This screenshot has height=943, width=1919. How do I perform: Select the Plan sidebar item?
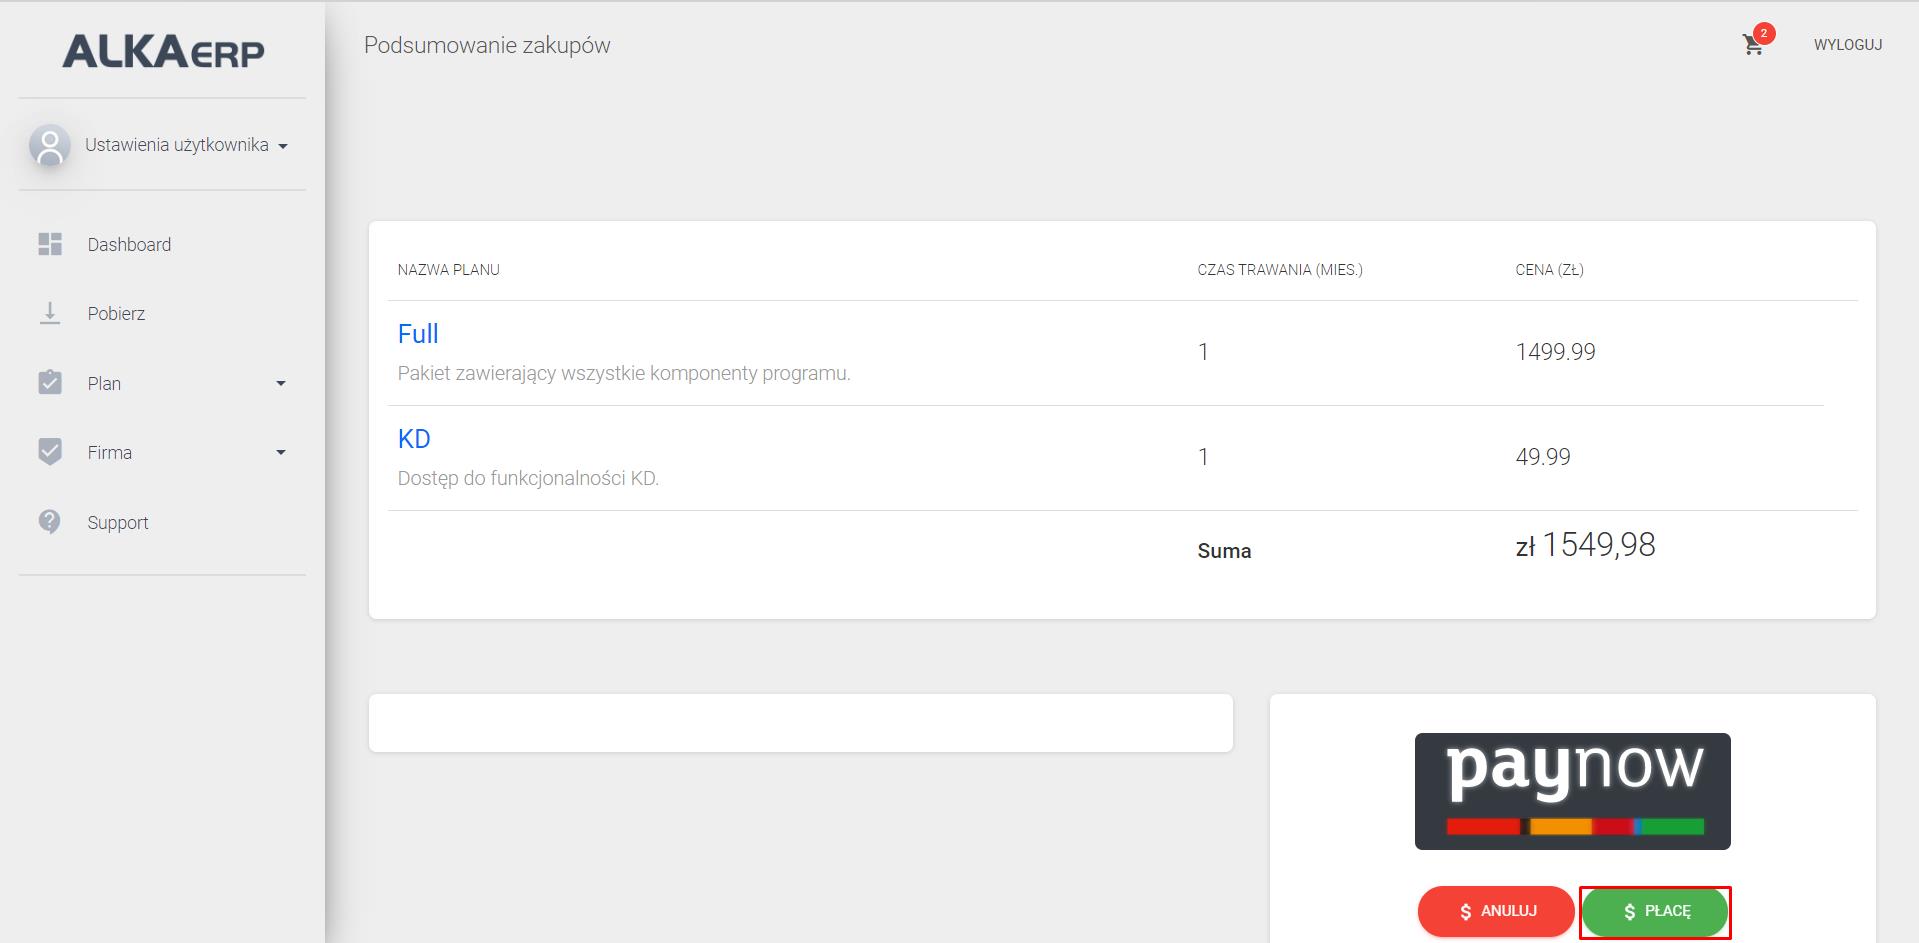pyautogui.click(x=162, y=383)
